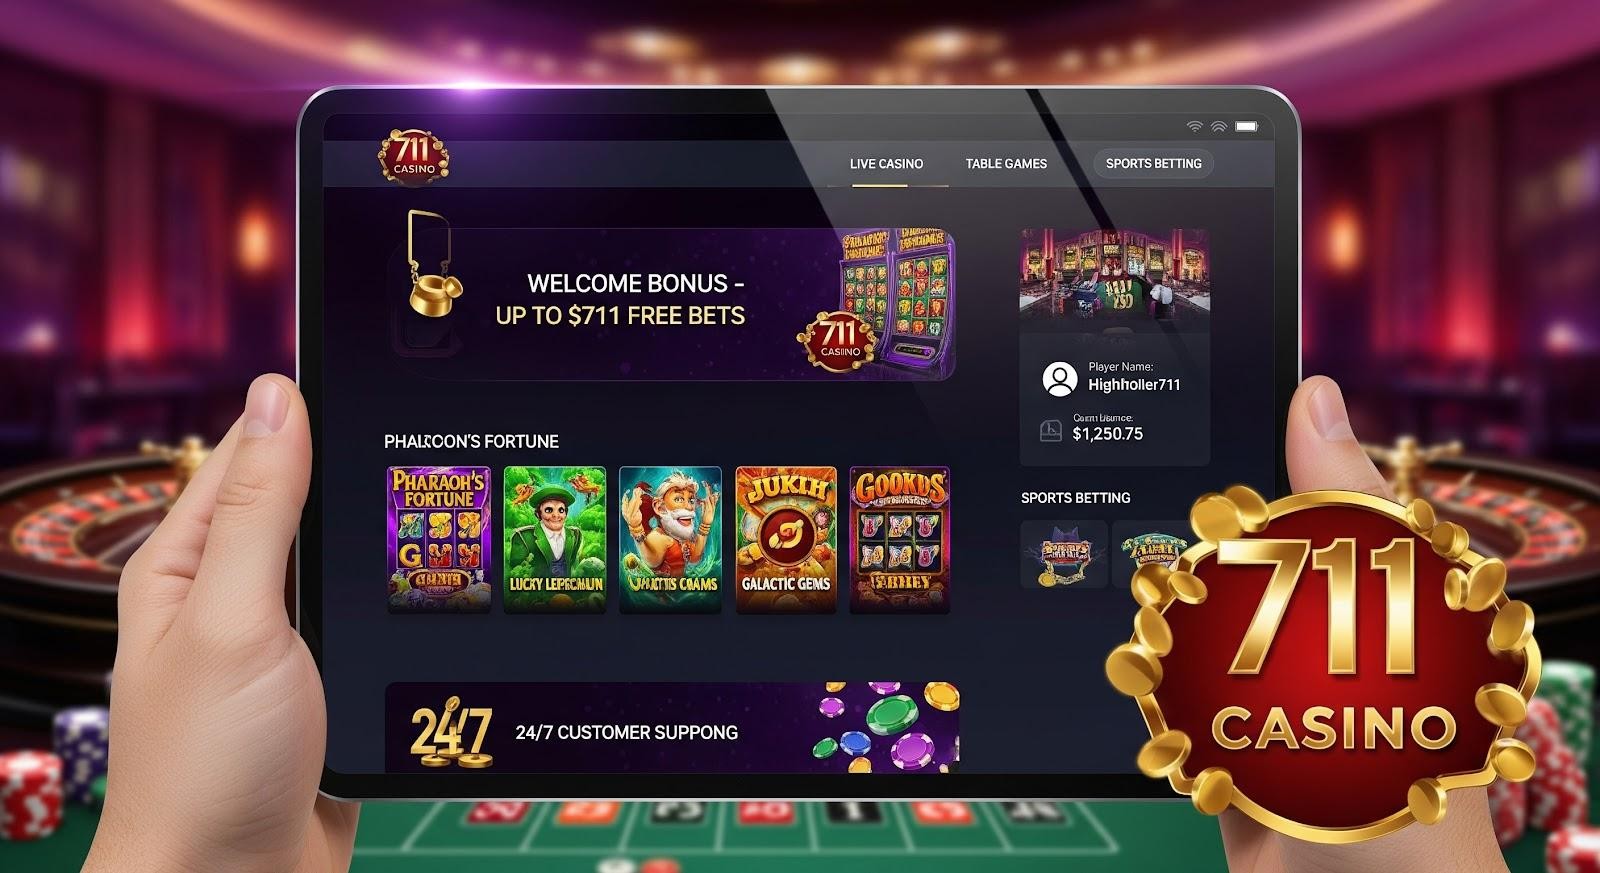Click the 711 Casino logo in header

tap(413, 156)
